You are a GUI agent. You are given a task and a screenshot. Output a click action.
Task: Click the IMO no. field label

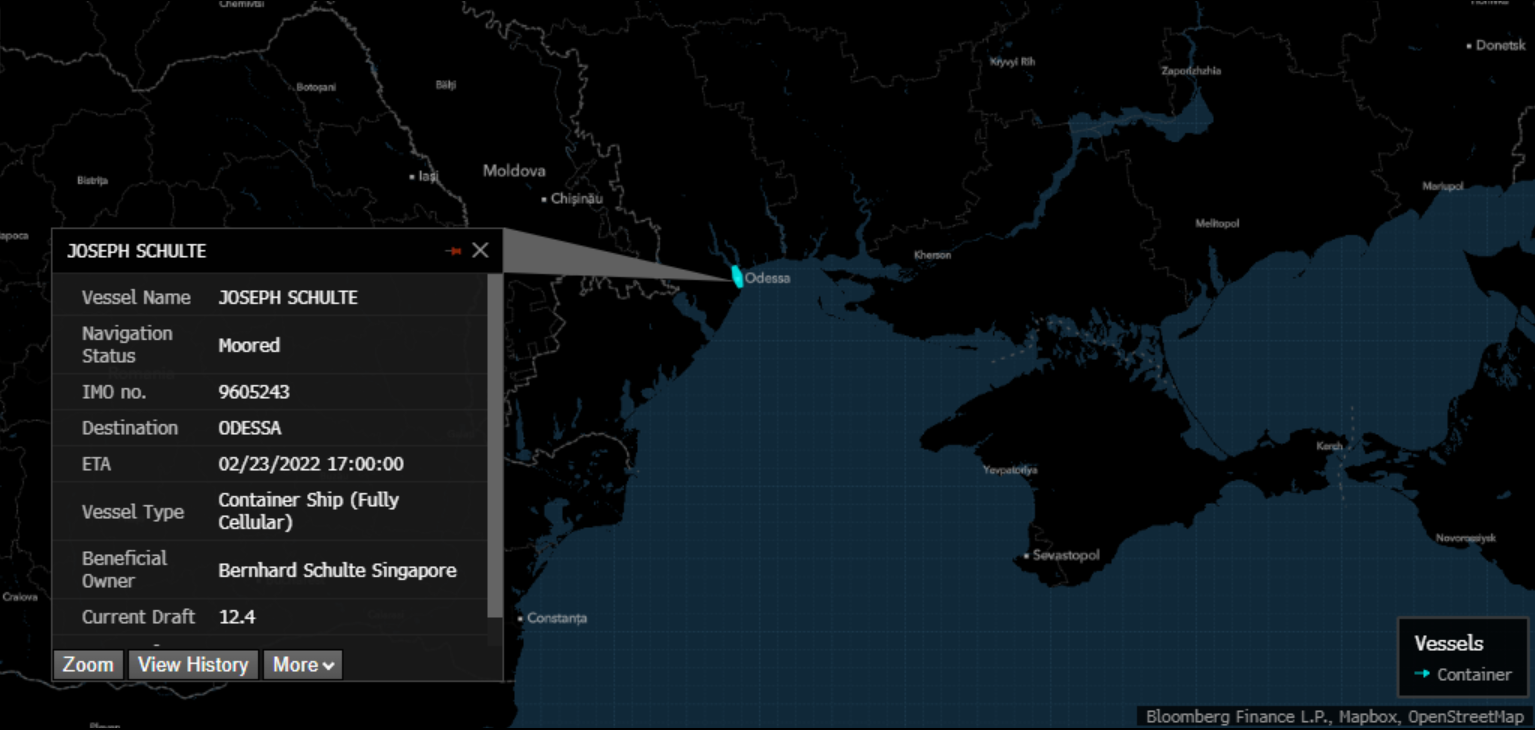(x=114, y=392)
